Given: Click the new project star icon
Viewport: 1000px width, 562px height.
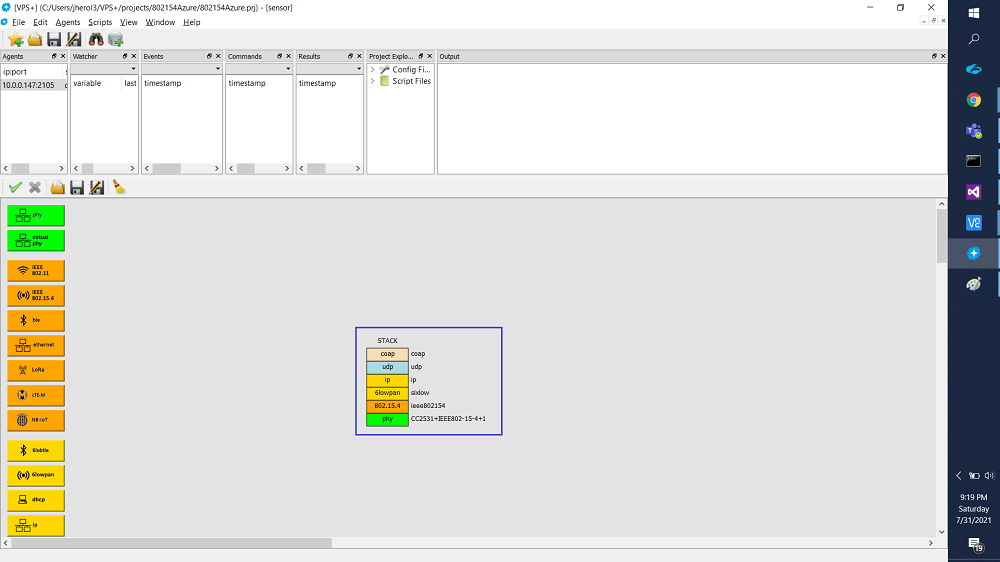Looking at the screenshot, I should point(16,40).
